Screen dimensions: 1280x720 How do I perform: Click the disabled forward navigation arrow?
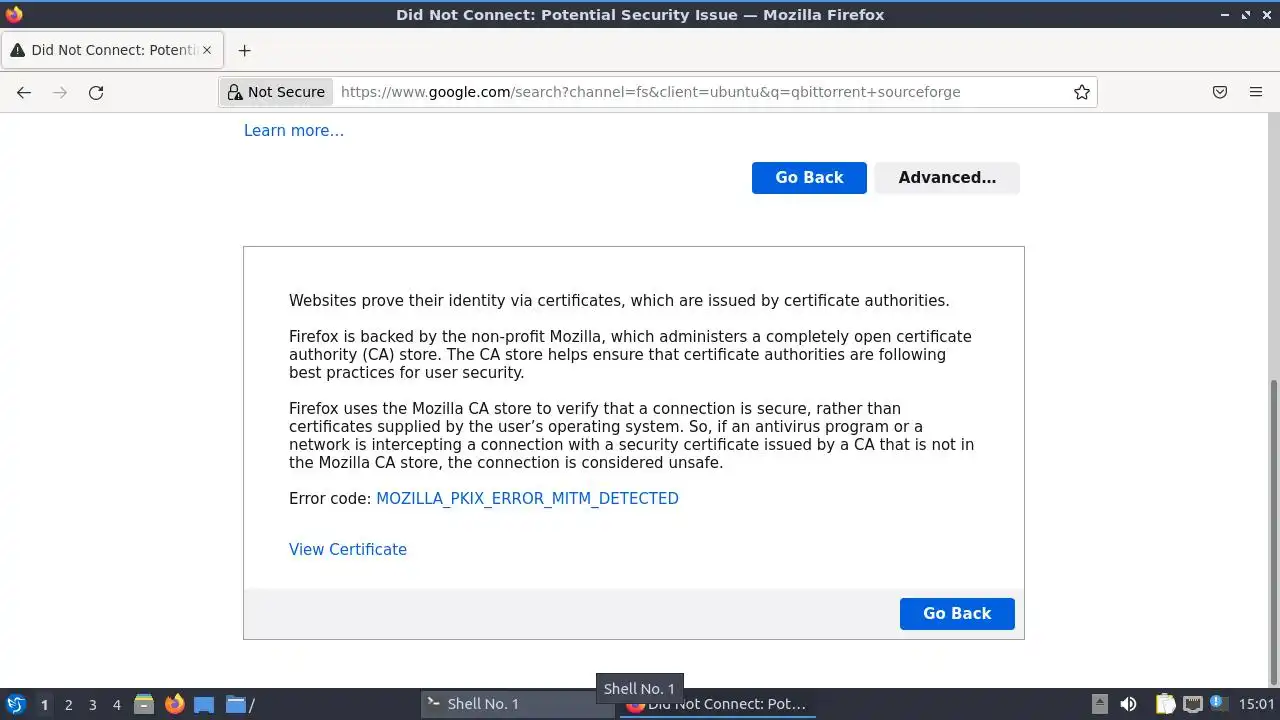(x=60, y=92)
